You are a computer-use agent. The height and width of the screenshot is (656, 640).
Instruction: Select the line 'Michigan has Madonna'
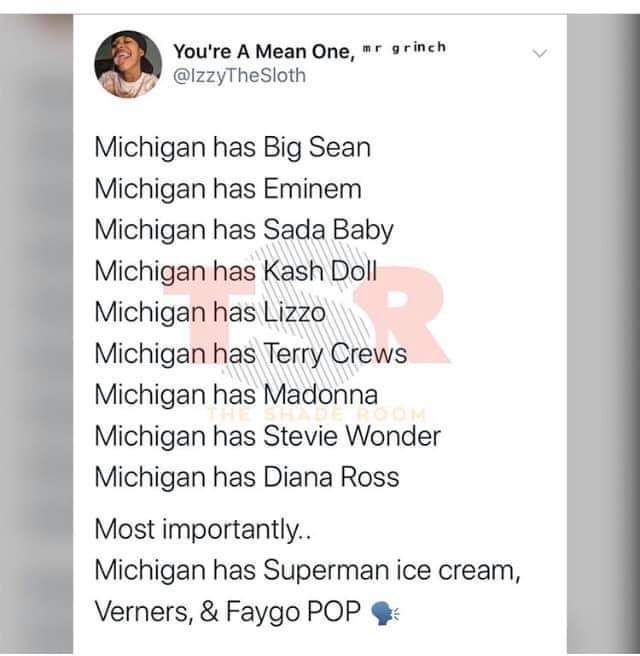pos(236,395)
